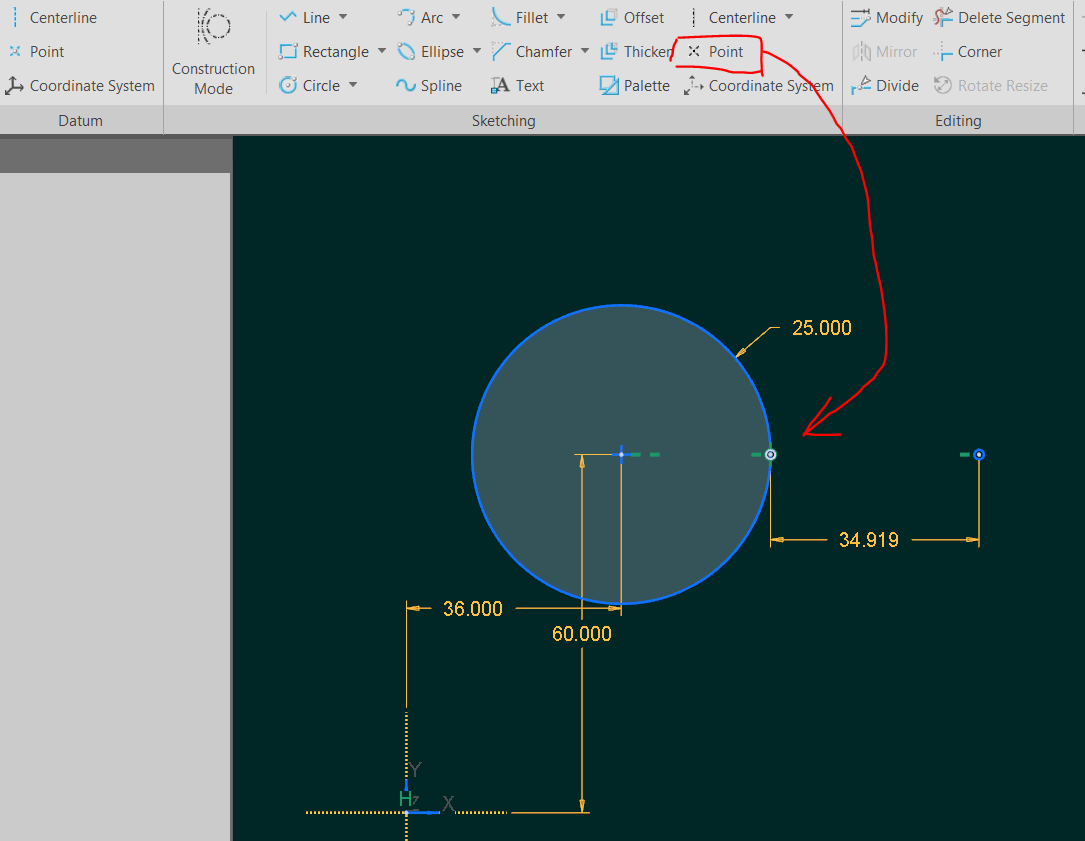Select the Line tool
Viewport: 1085px width, 841px height.
313,16
